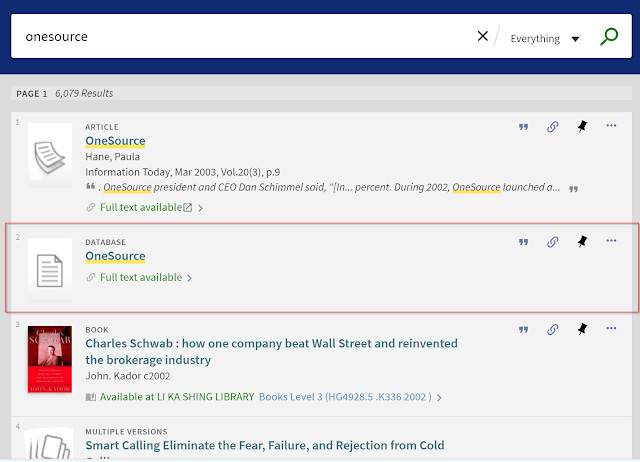
Task: Expand availability chevron for OneSource article
Action: tap(200, 208)
